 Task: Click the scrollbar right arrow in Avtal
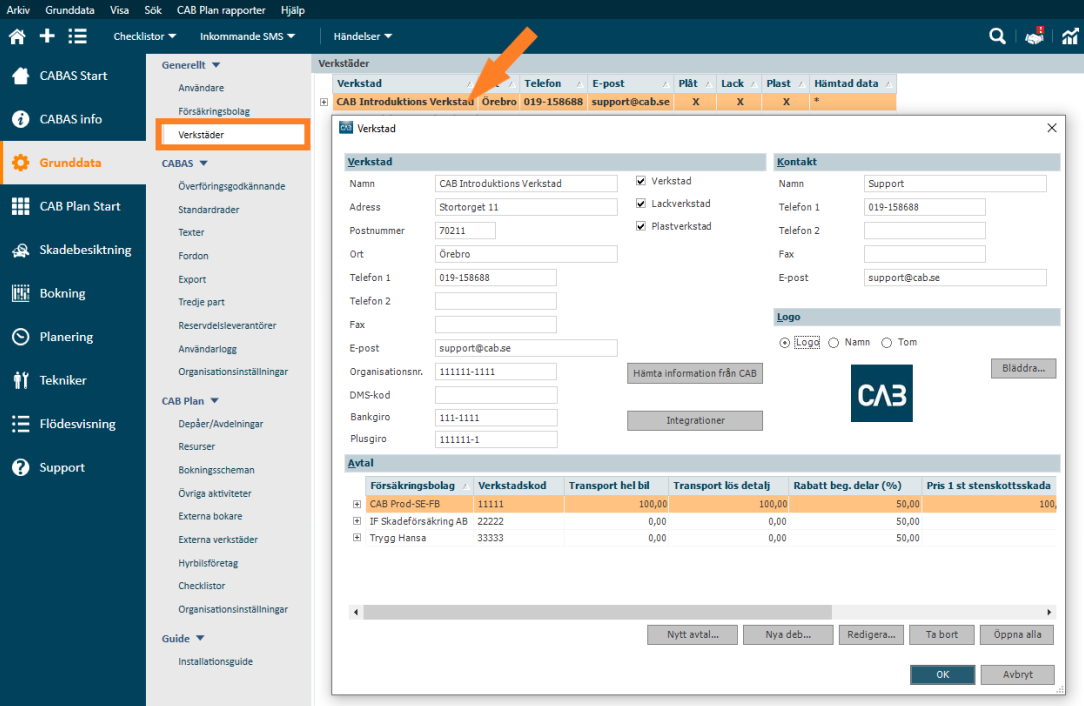tap(1049, 612)
